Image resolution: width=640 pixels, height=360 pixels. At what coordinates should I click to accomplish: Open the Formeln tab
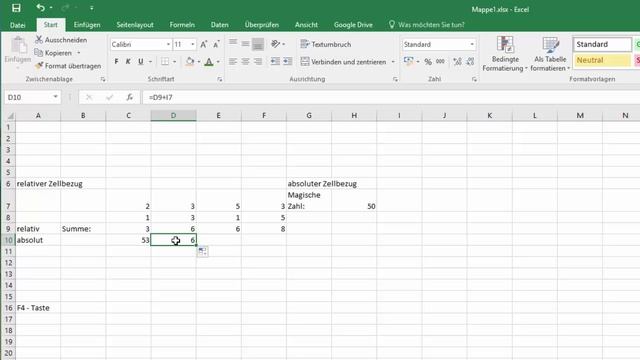click(x=182, y=25)
